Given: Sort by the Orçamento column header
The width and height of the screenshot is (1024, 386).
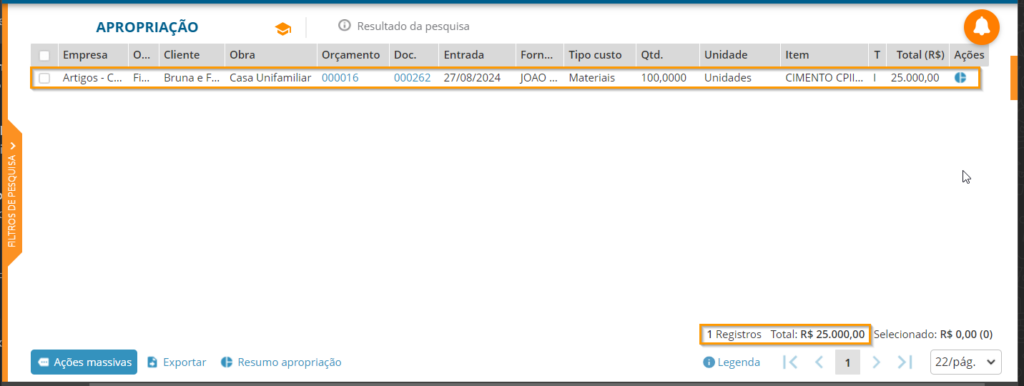Looking at the screenshot, I should (351, 55).
